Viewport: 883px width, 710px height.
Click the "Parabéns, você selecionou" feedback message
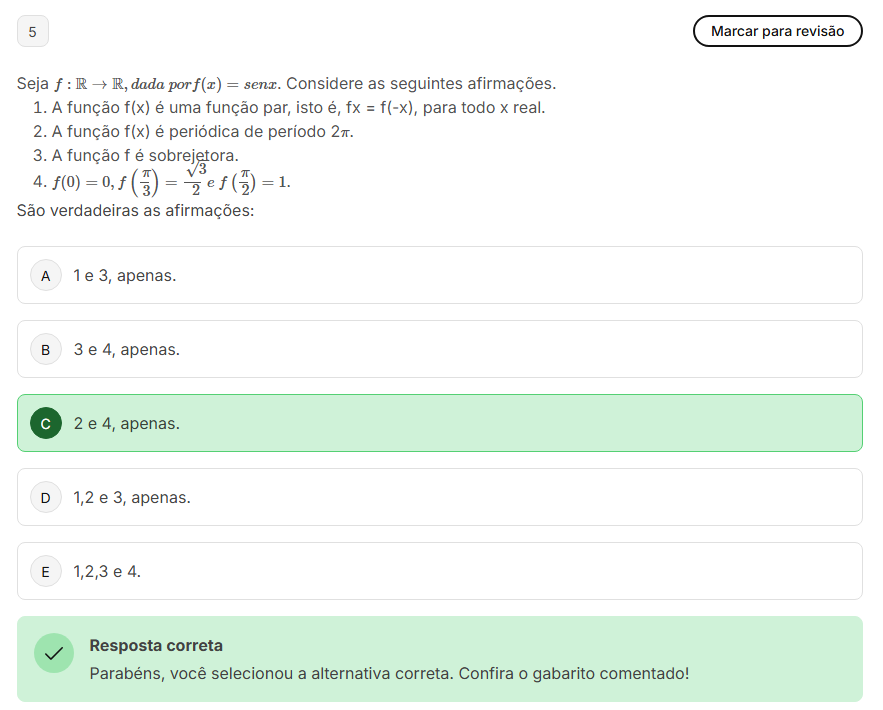click(389, 673)
